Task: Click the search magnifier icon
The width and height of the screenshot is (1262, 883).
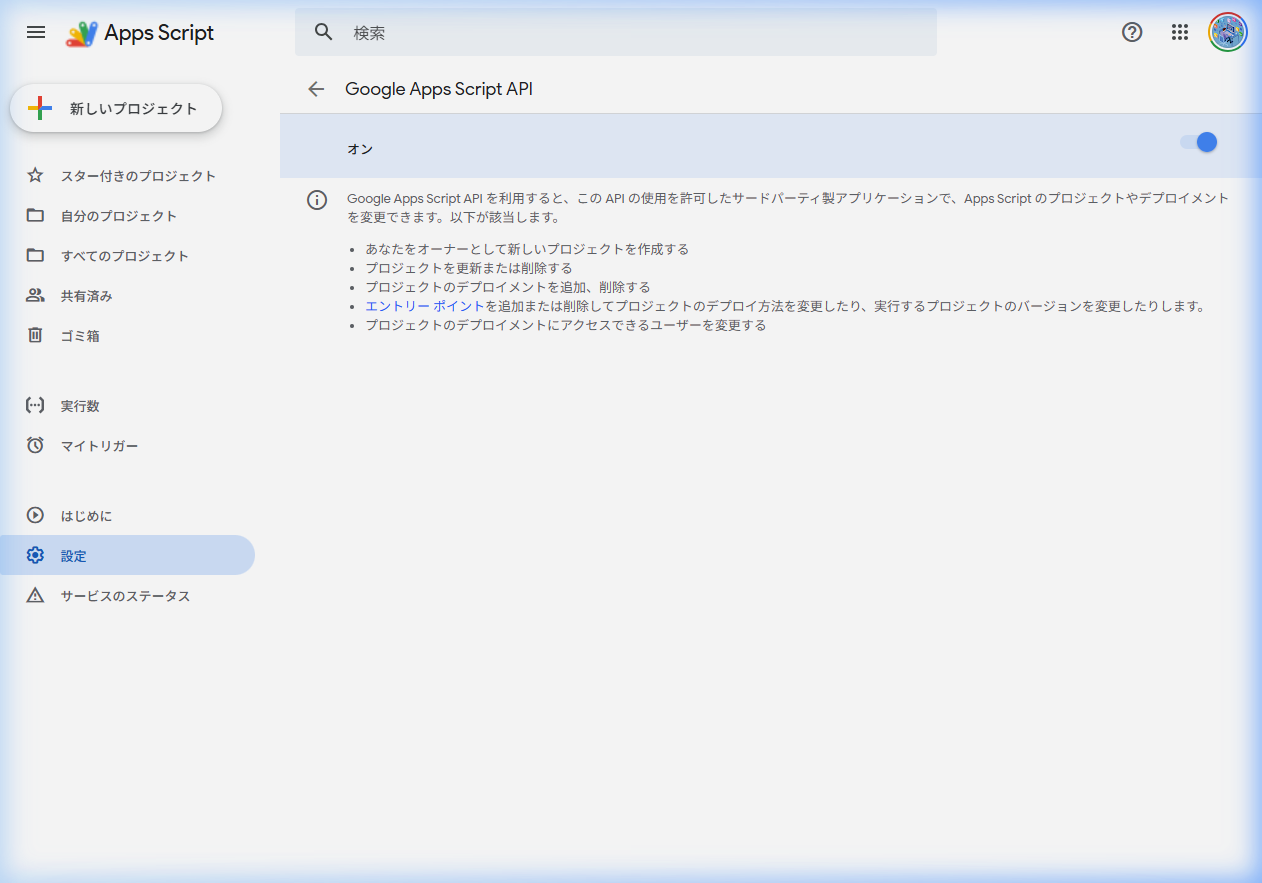Action: [323, 32]
